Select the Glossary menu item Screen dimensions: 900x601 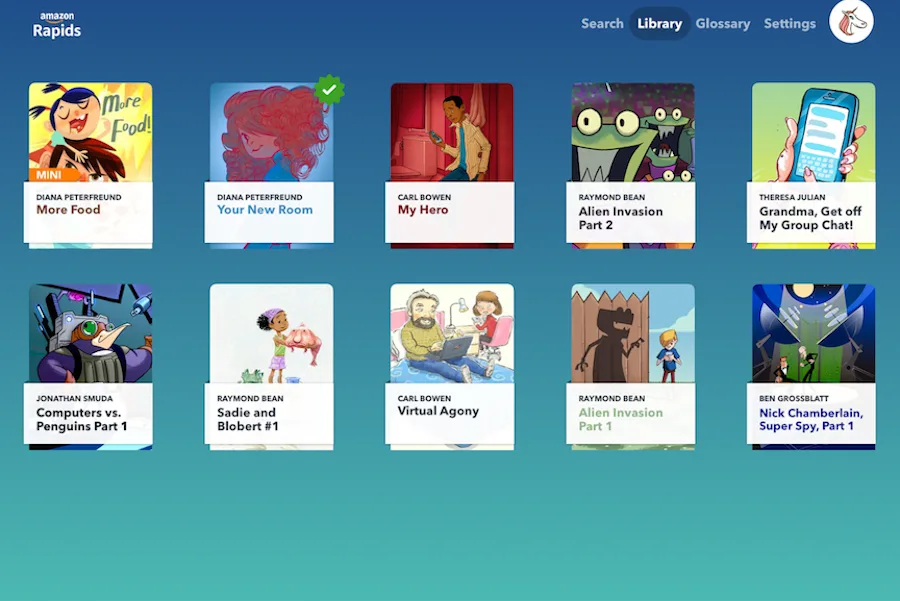(723, 23)
